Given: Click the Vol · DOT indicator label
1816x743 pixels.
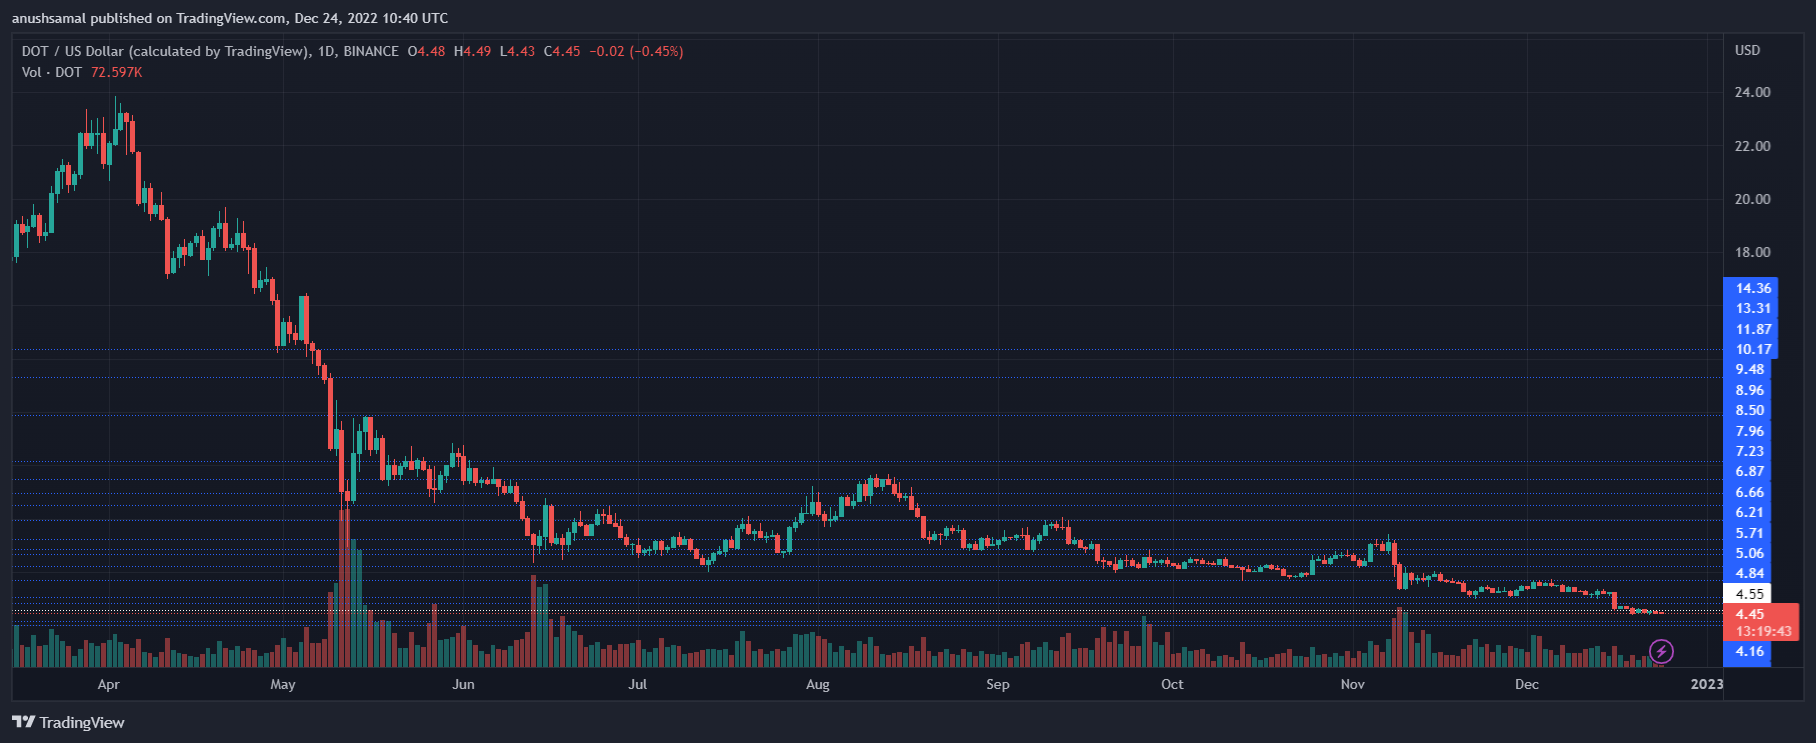Looking at the screenshot, I should coord(52,72).
